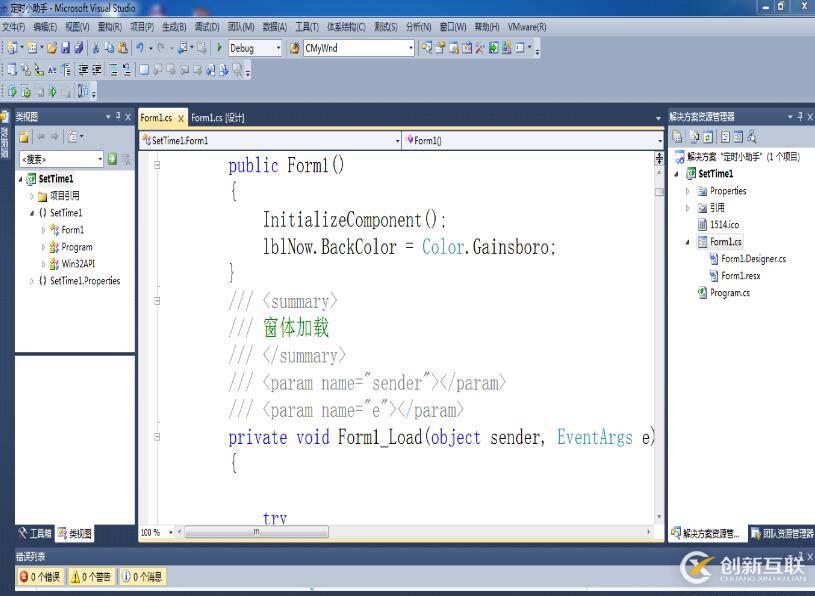Open the Form1() member dropdown
815x596 pixels.
[660, 140]
